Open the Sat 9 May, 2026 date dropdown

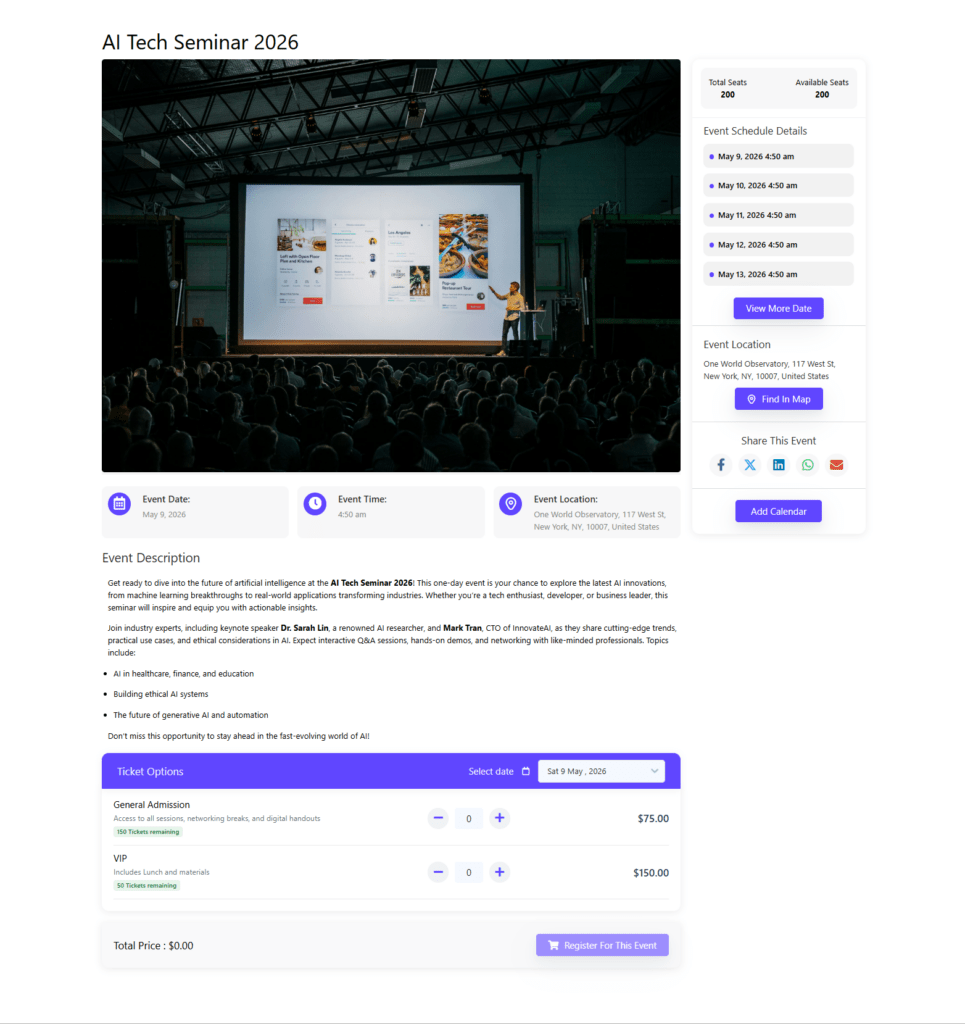point(601,771)
